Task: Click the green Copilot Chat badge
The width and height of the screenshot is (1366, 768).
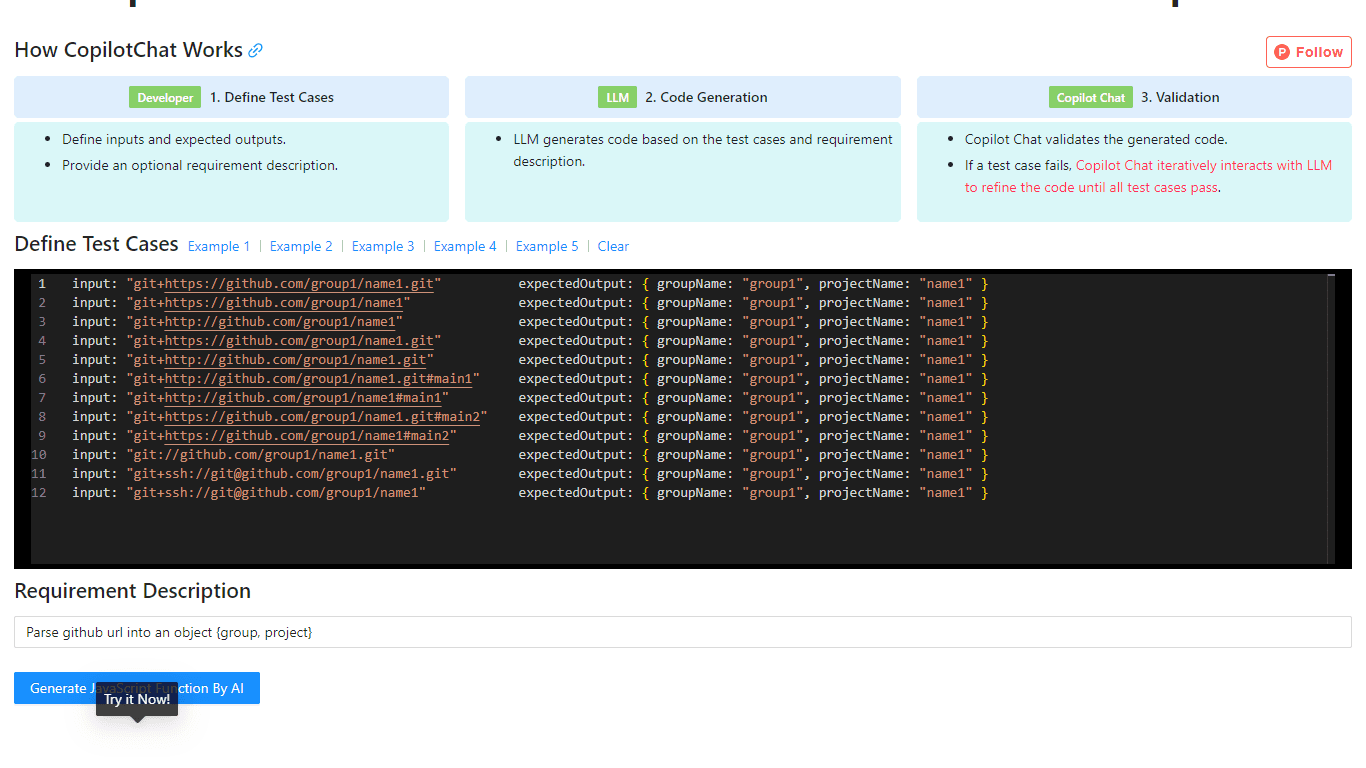Action: point(1091,97)
